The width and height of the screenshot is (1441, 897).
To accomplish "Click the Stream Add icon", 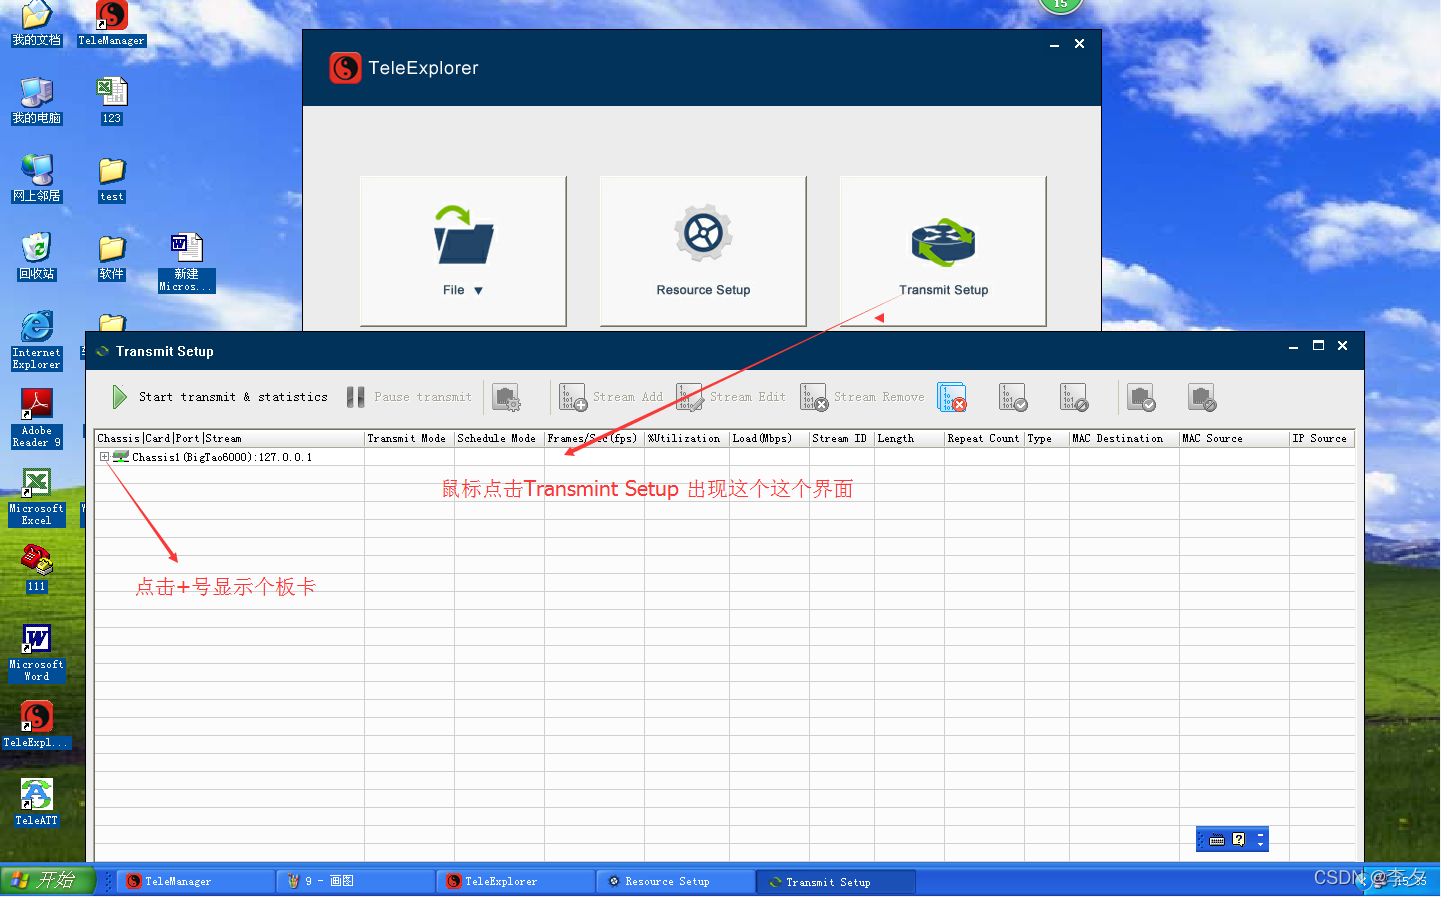I will pyautogui.click(x=573, y=398).
